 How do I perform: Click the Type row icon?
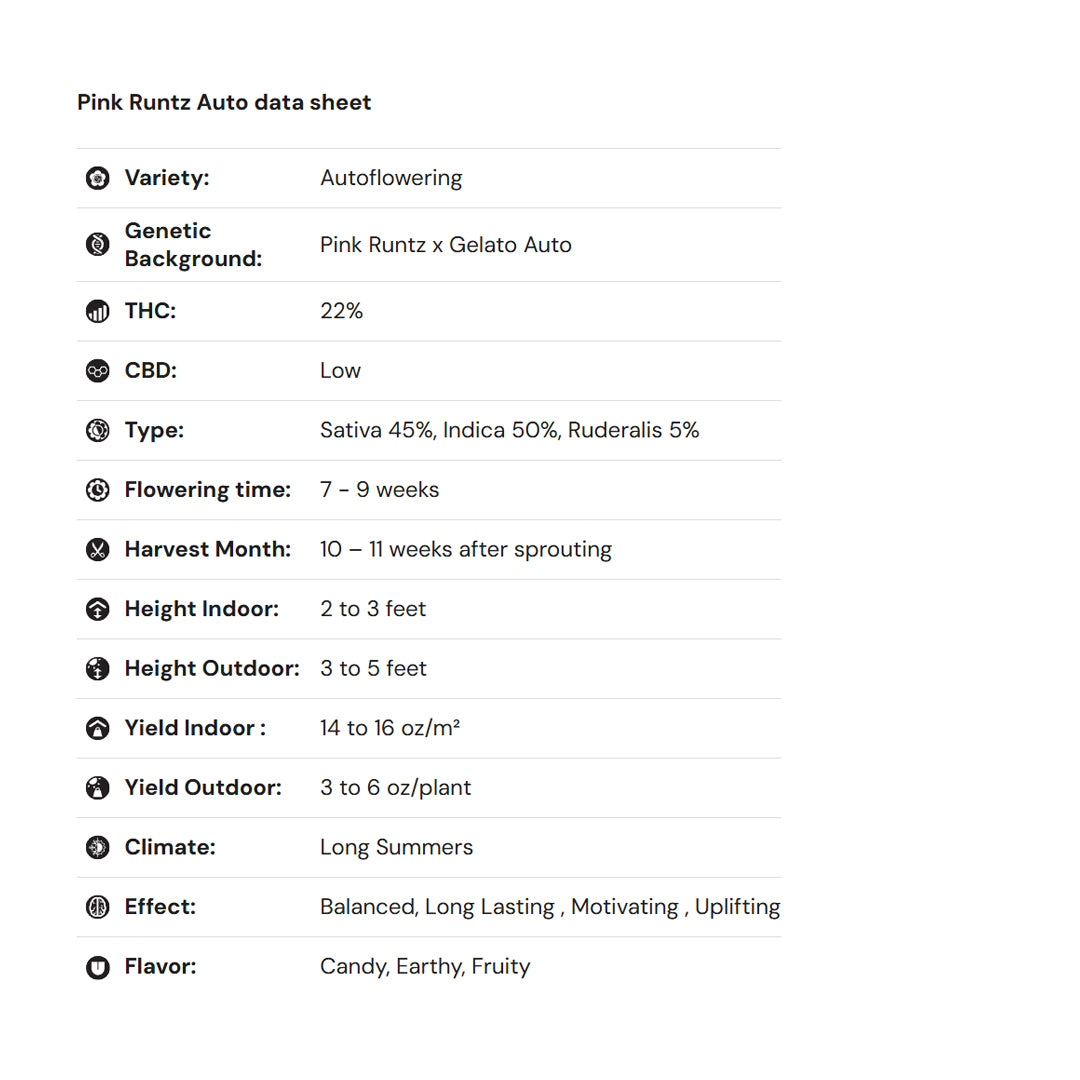97,430
